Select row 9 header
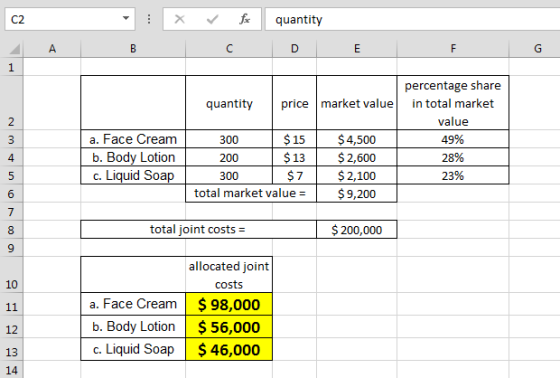 point(11,248)
